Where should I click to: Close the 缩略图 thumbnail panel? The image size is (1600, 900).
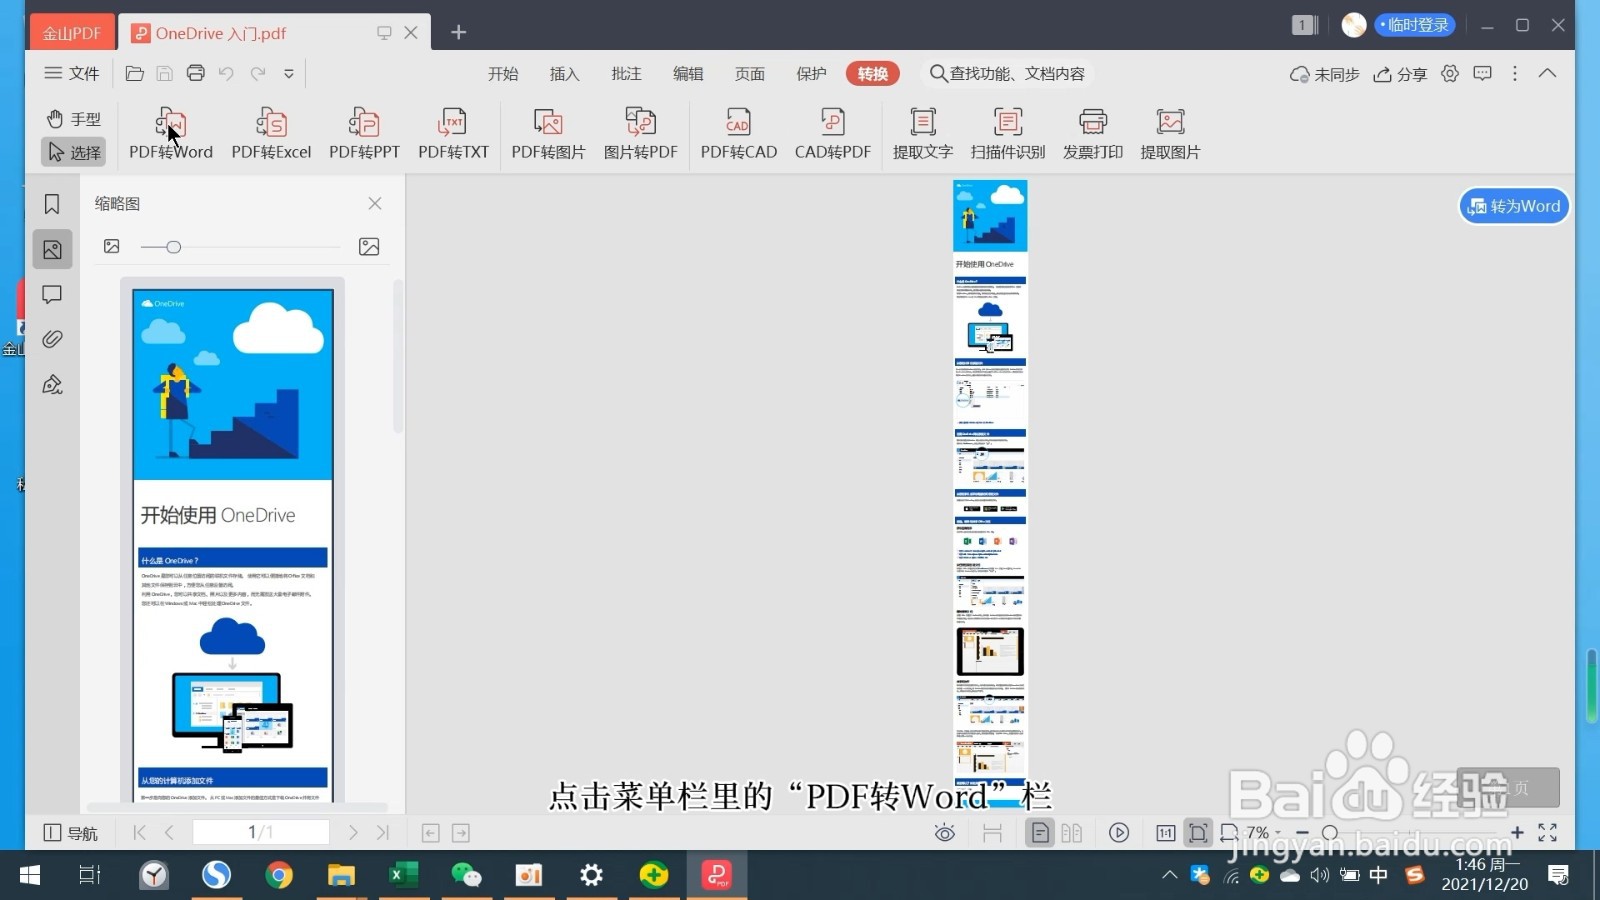[375, 203]
